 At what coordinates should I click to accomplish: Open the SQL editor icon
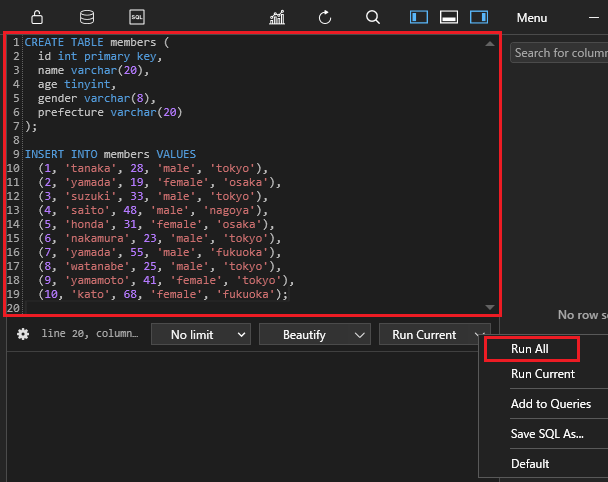(137, 17)
